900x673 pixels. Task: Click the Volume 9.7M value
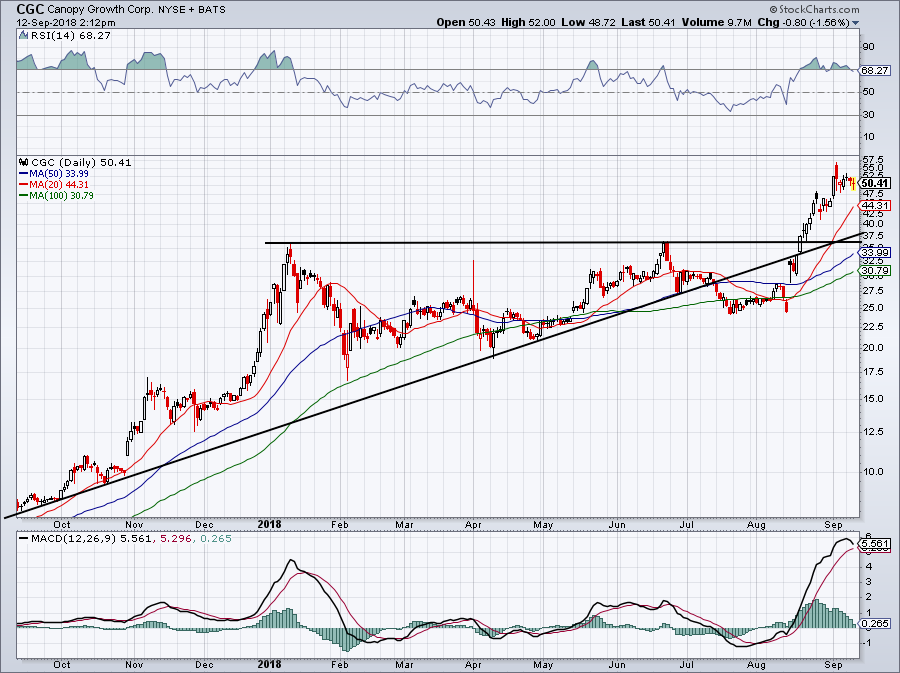[x=716, y=22]
